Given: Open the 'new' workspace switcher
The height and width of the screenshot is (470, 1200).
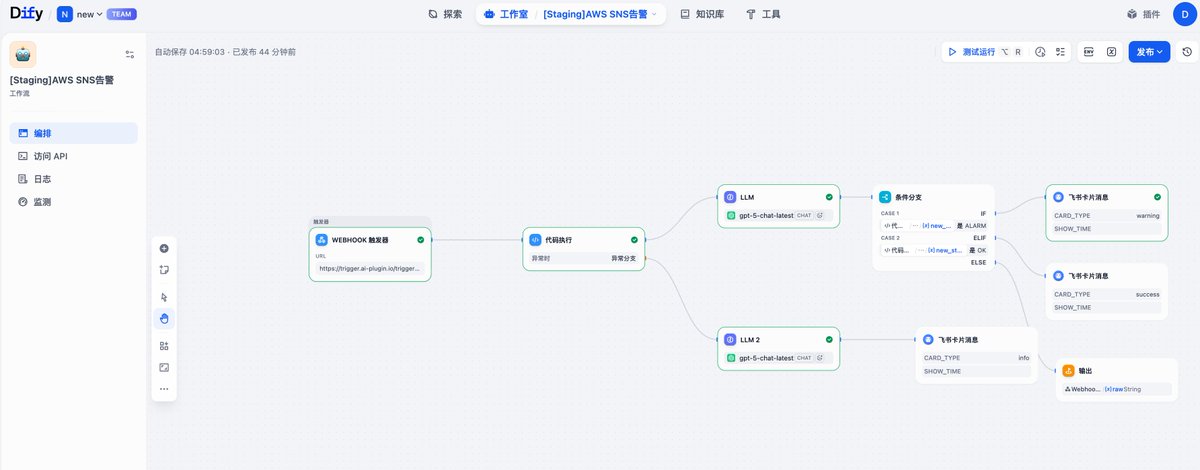Looking at the screenshot, I should [80, 15].
